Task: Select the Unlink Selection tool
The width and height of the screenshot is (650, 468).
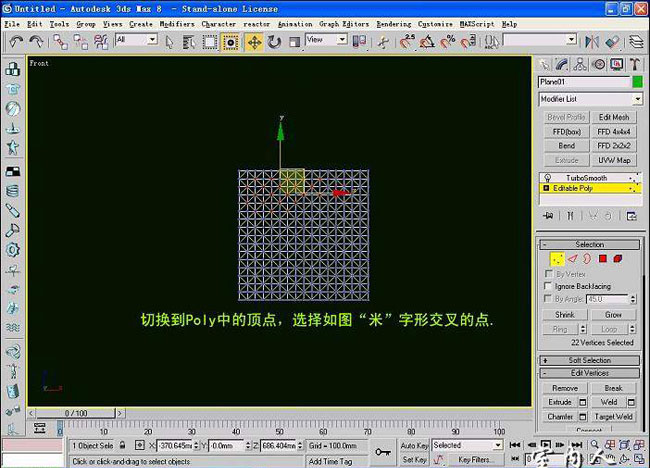Action: [x=80, y=41]
